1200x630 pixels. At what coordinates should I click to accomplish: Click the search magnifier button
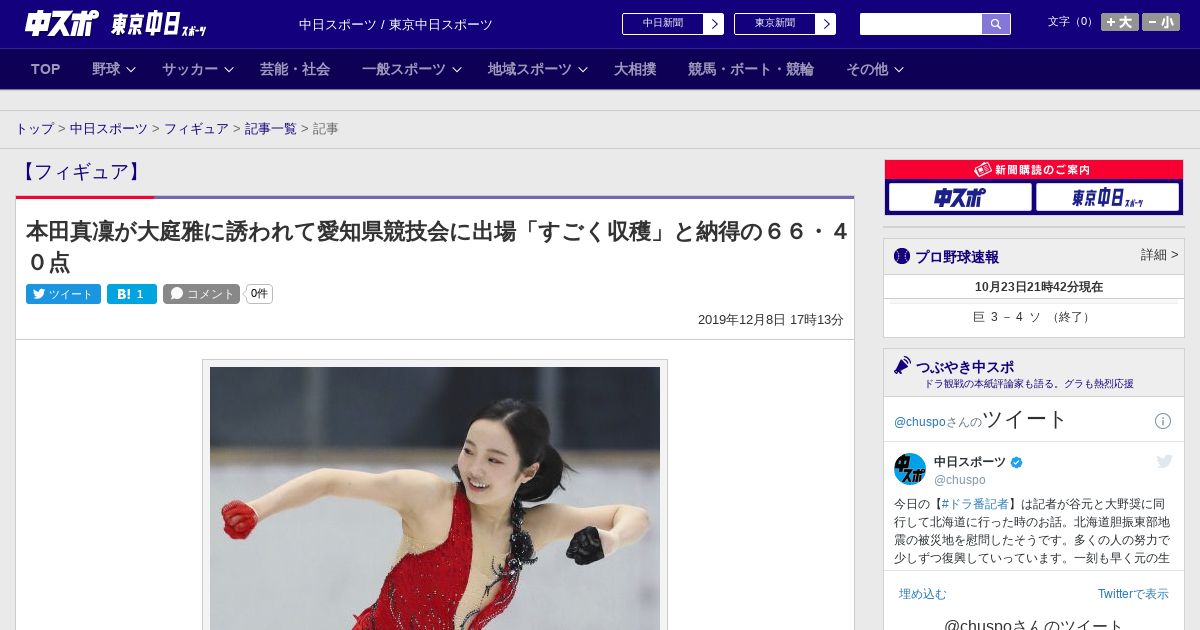996,24
